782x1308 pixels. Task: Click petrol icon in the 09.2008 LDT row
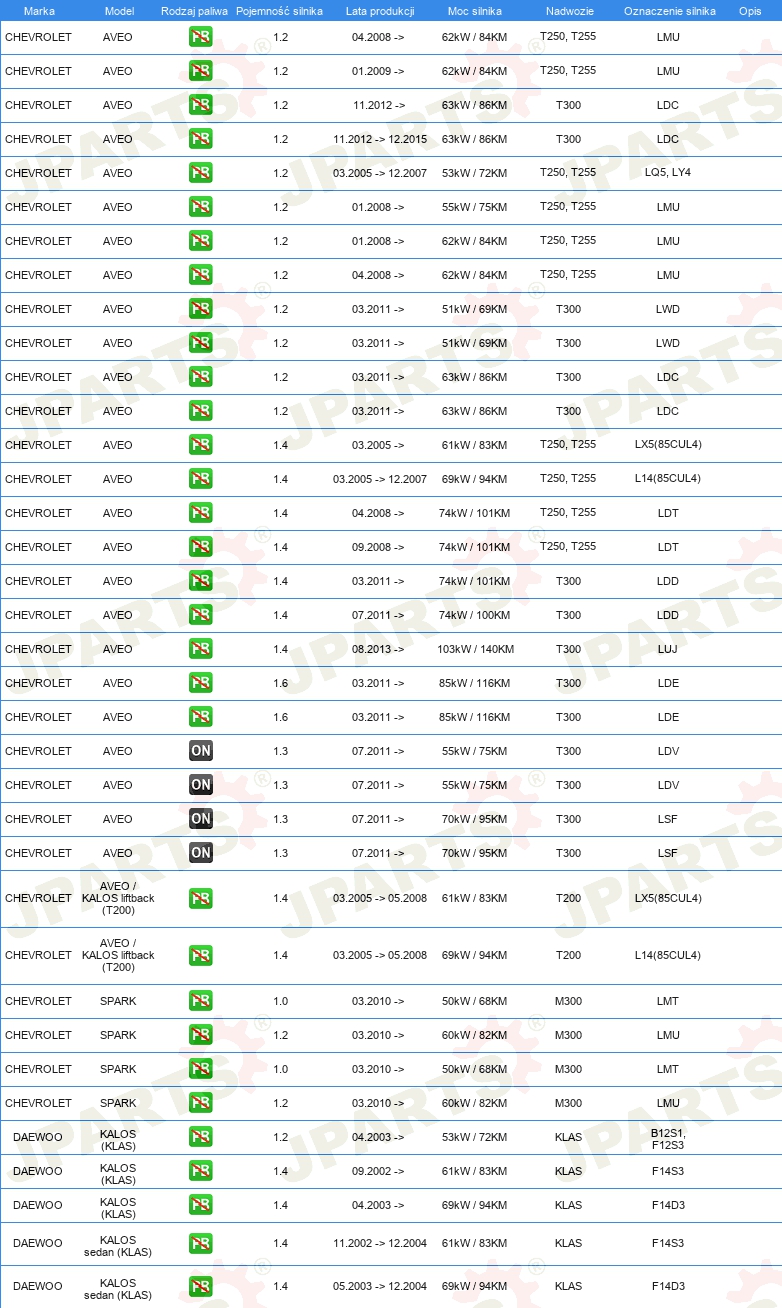201,547
